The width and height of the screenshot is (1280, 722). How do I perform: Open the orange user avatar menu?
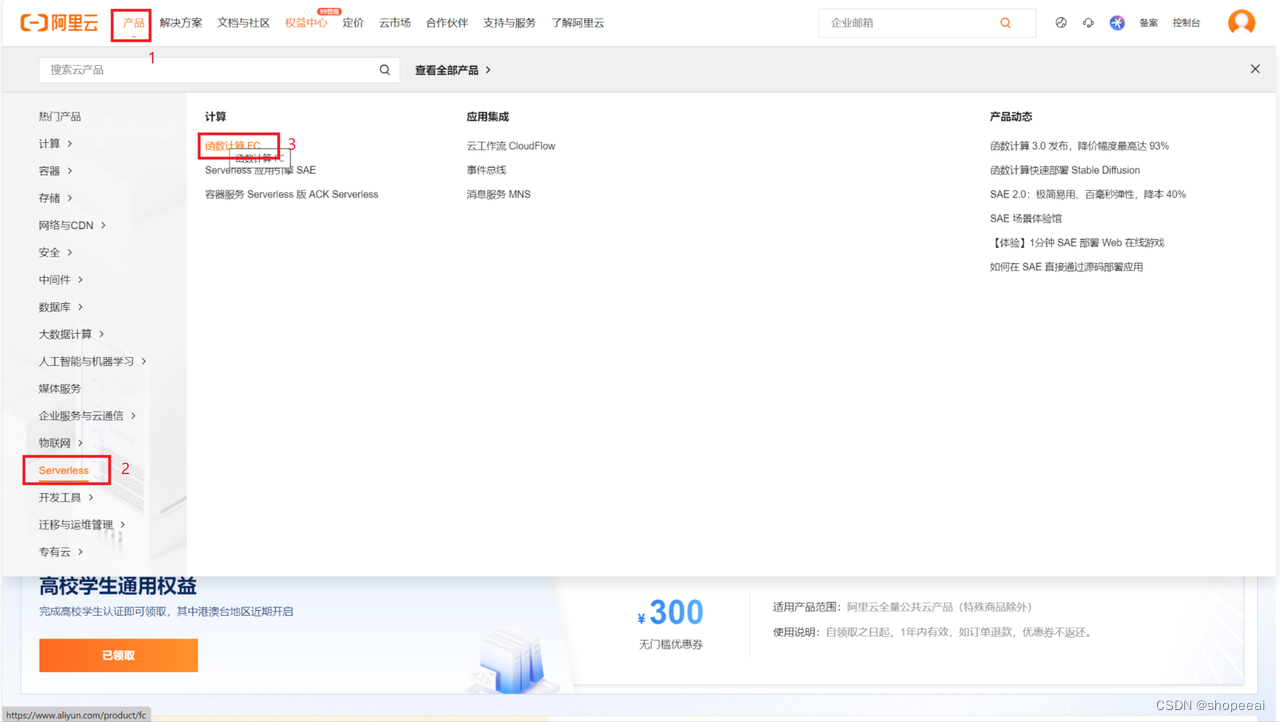click(x=1241, y=22)
